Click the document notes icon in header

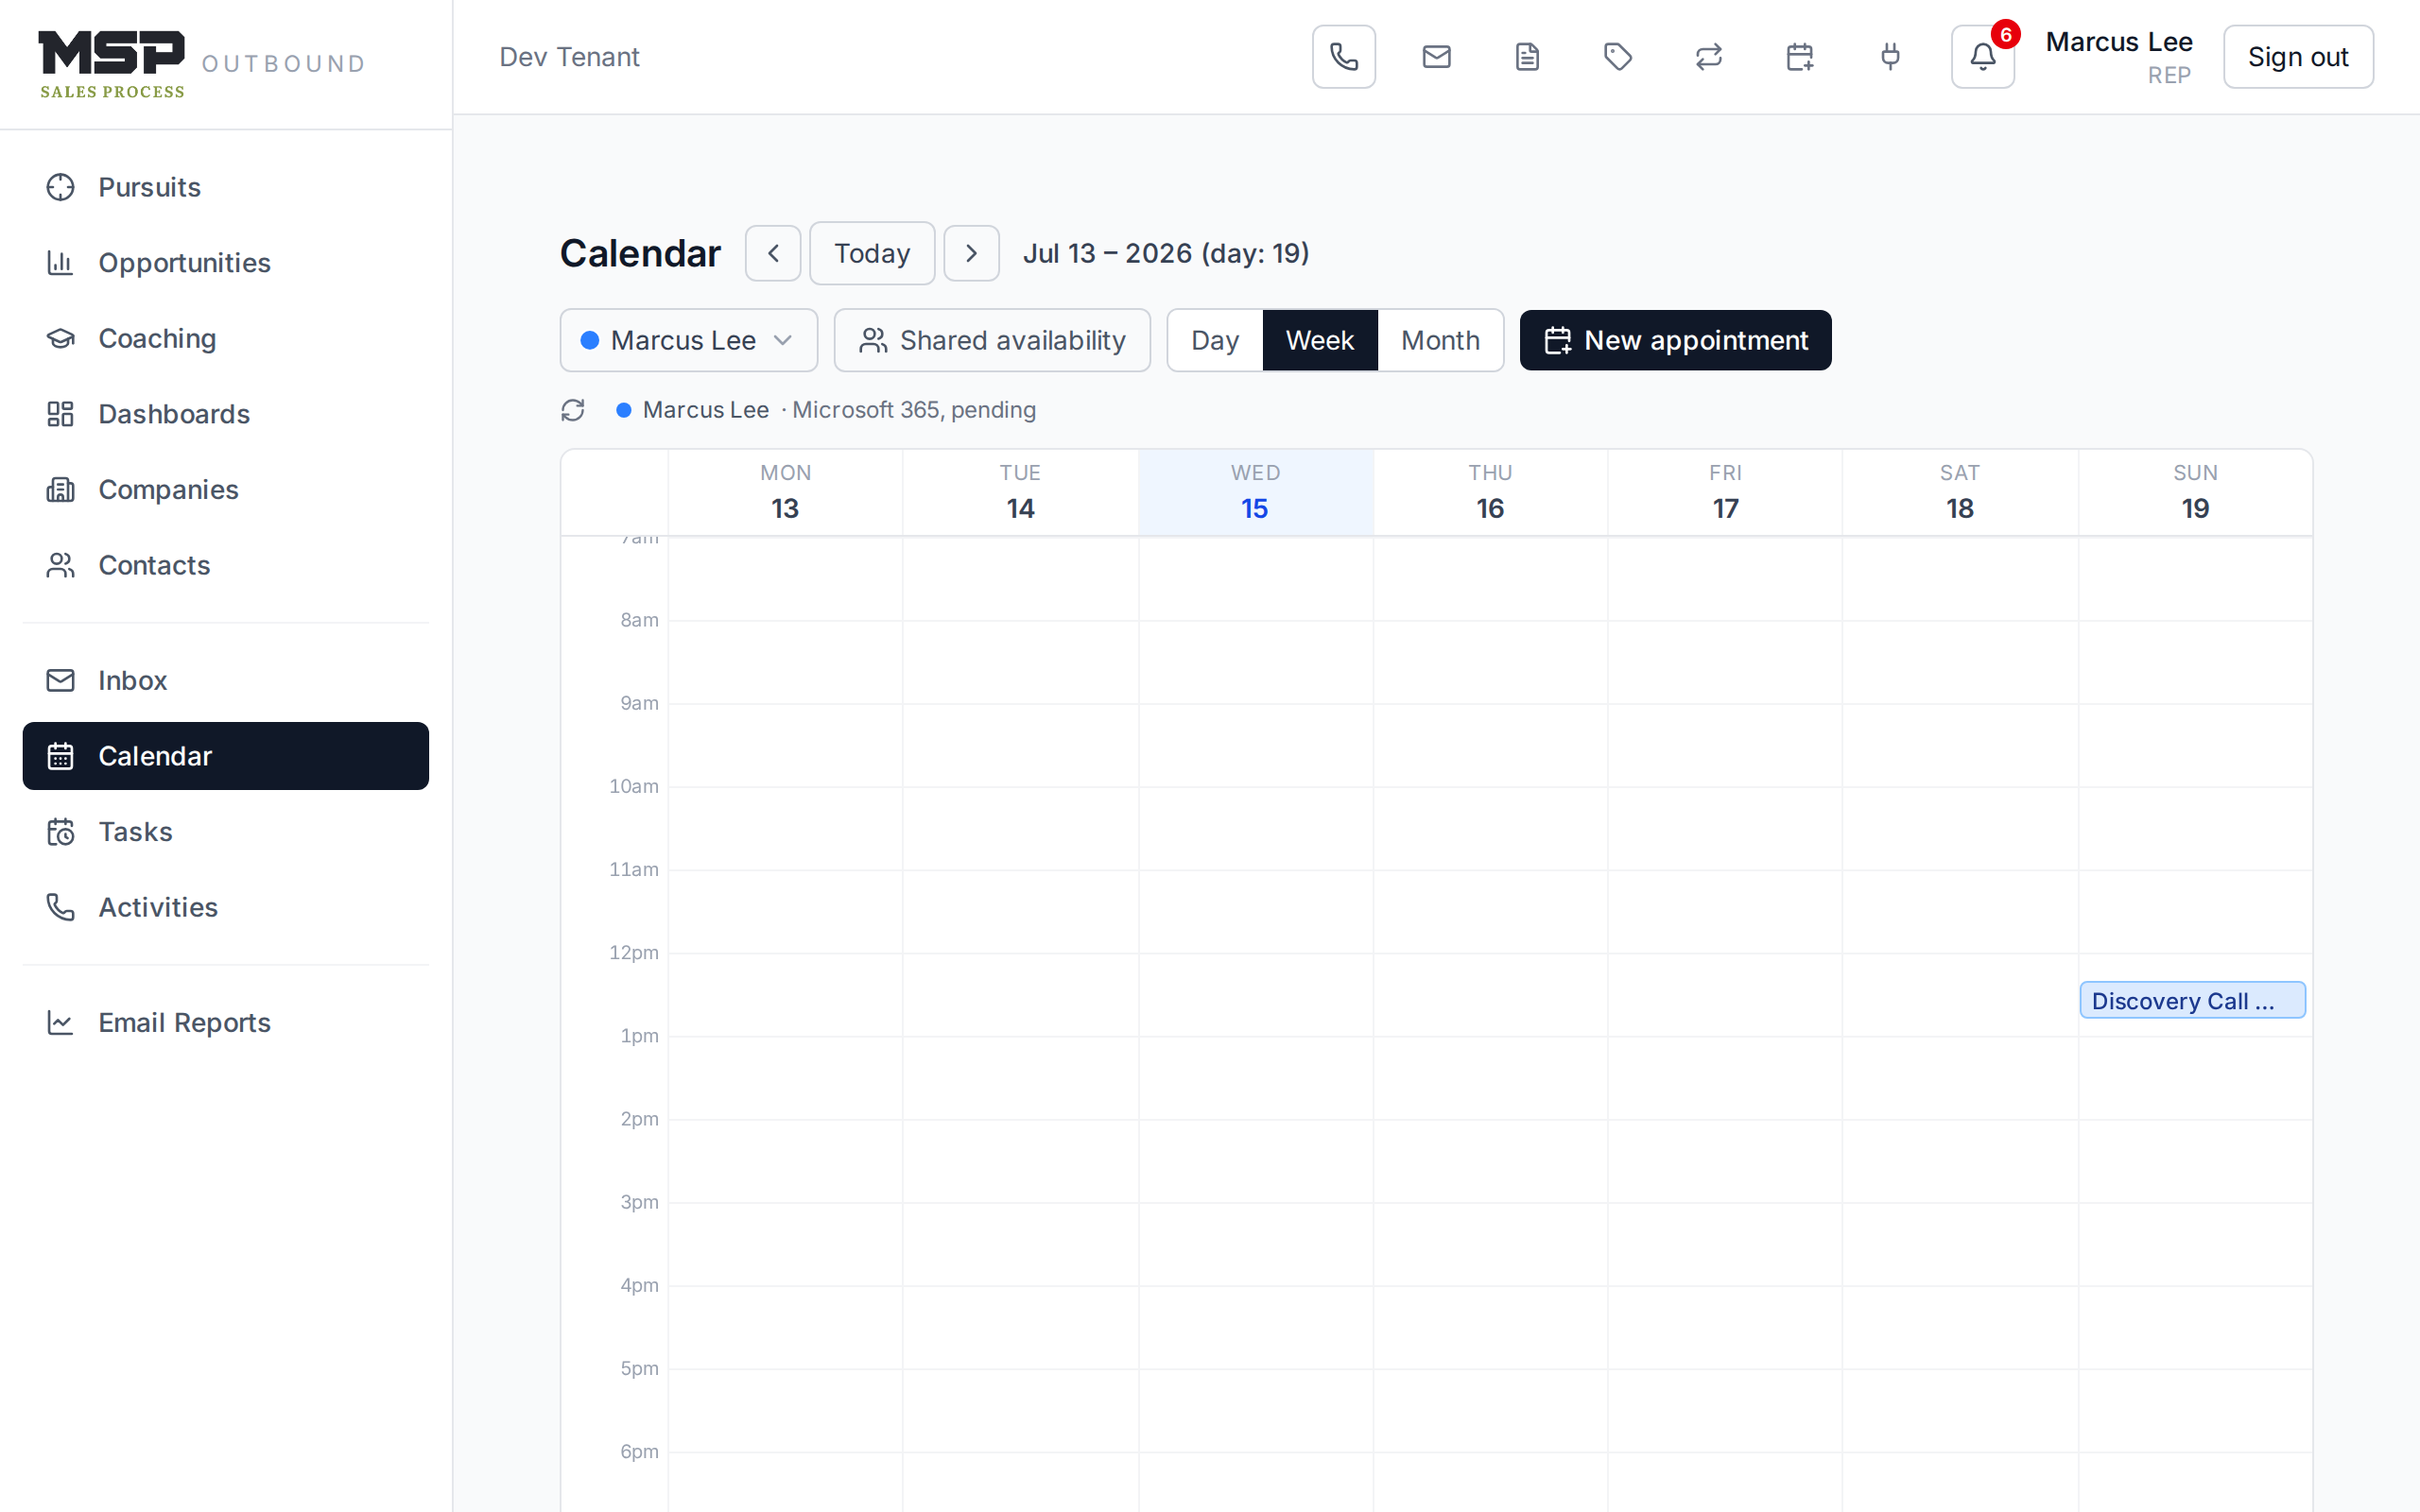point(1527,57)
